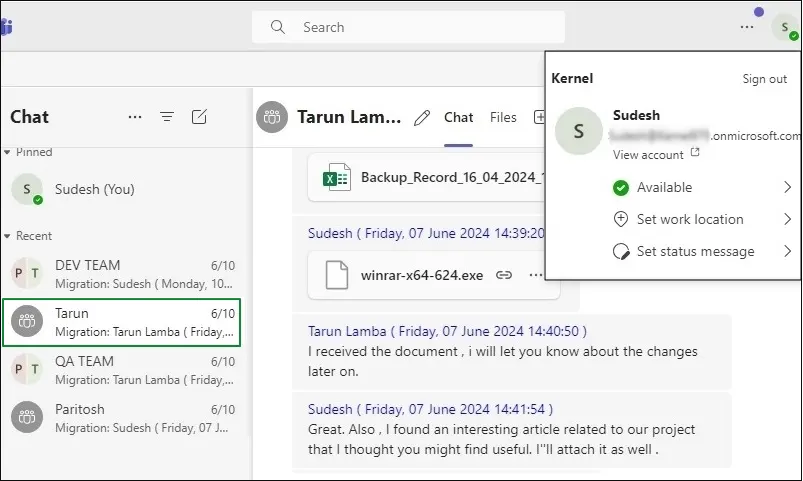The width and height of the screenshot is (803, 481).
Task: Open more options for winrar-x64-624.exe
Action: pos(536,276)
